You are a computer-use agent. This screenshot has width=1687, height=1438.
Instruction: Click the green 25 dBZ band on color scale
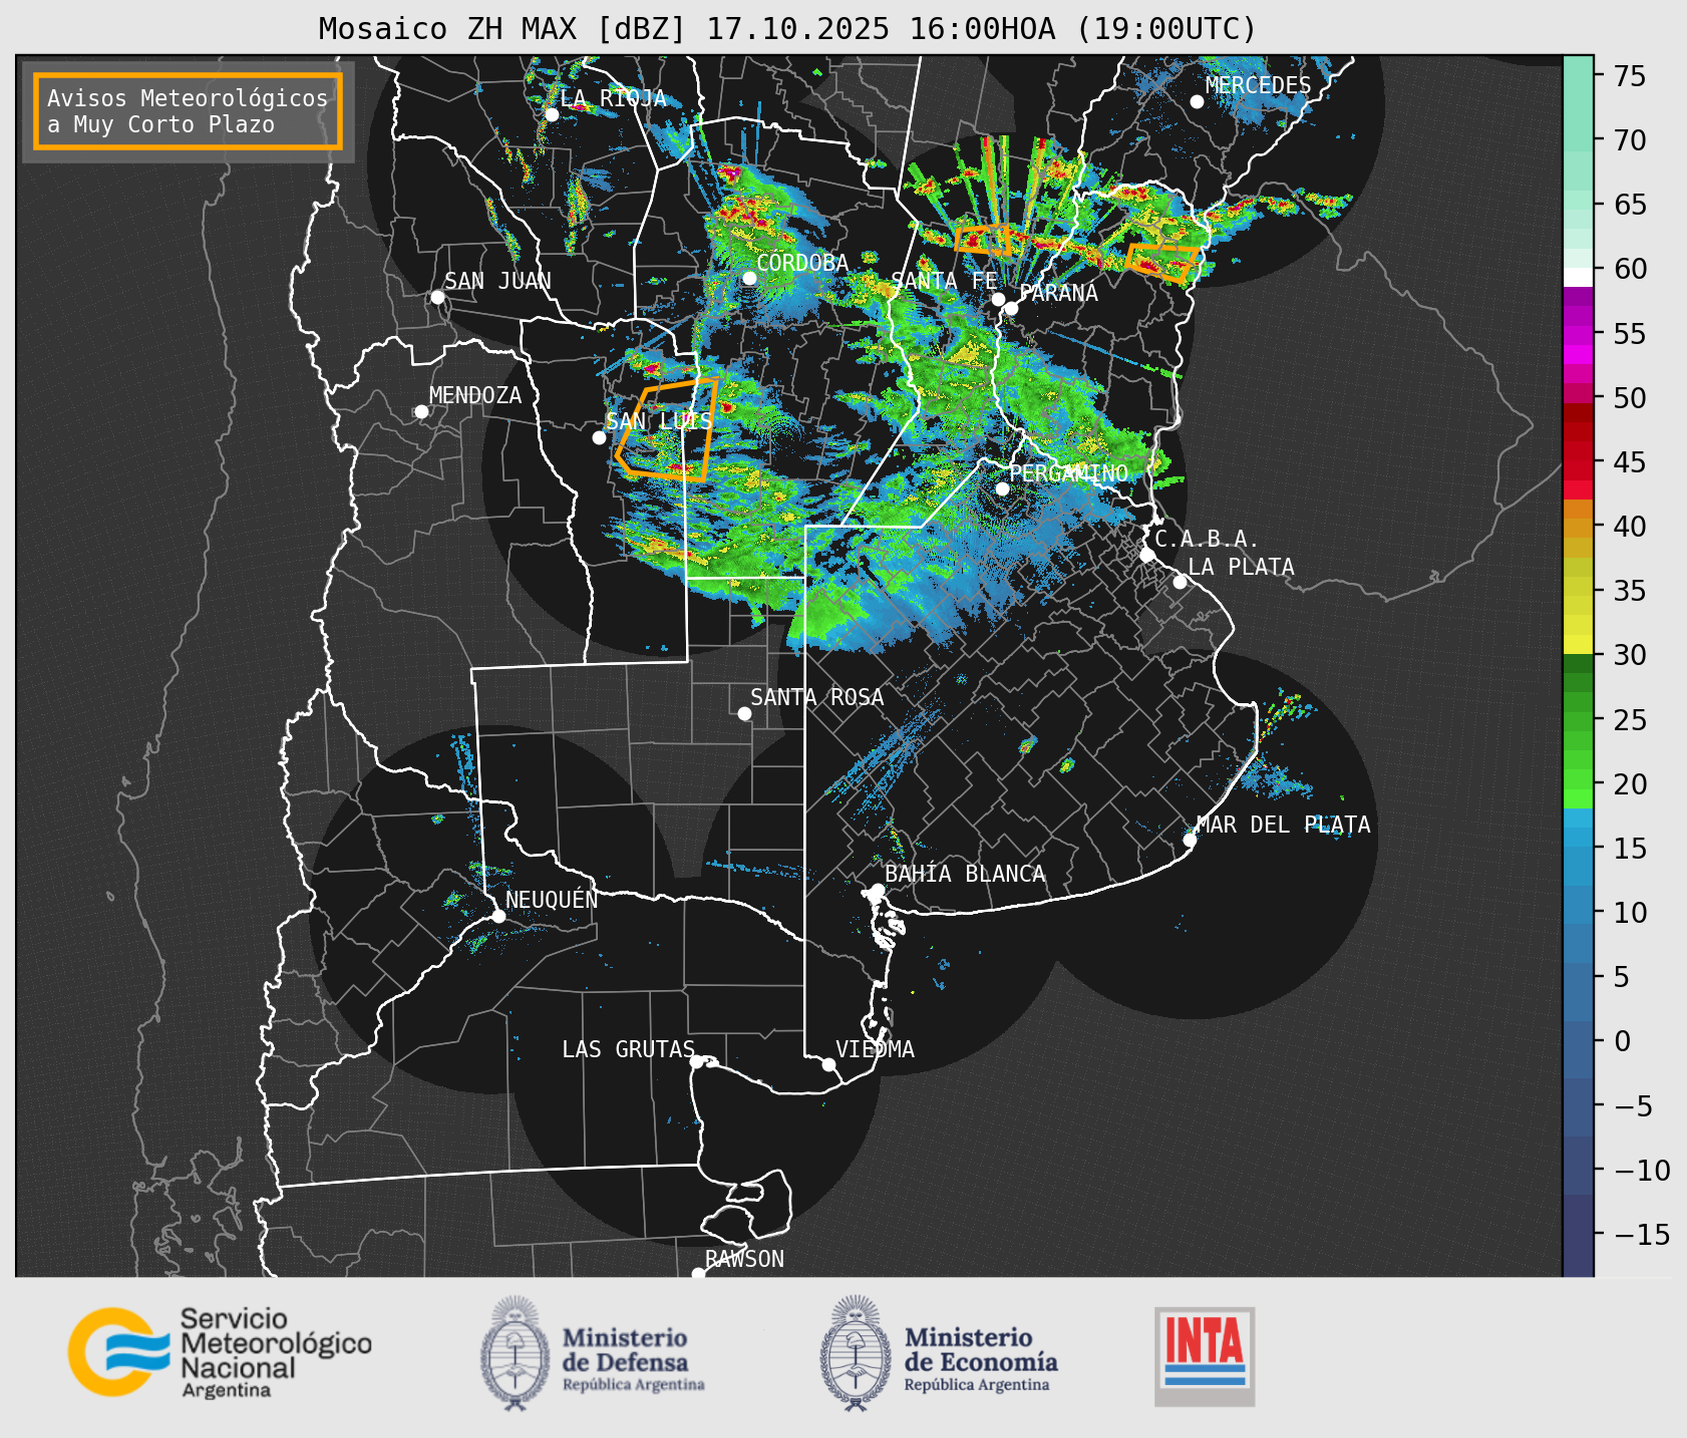tap(1578, 719)
